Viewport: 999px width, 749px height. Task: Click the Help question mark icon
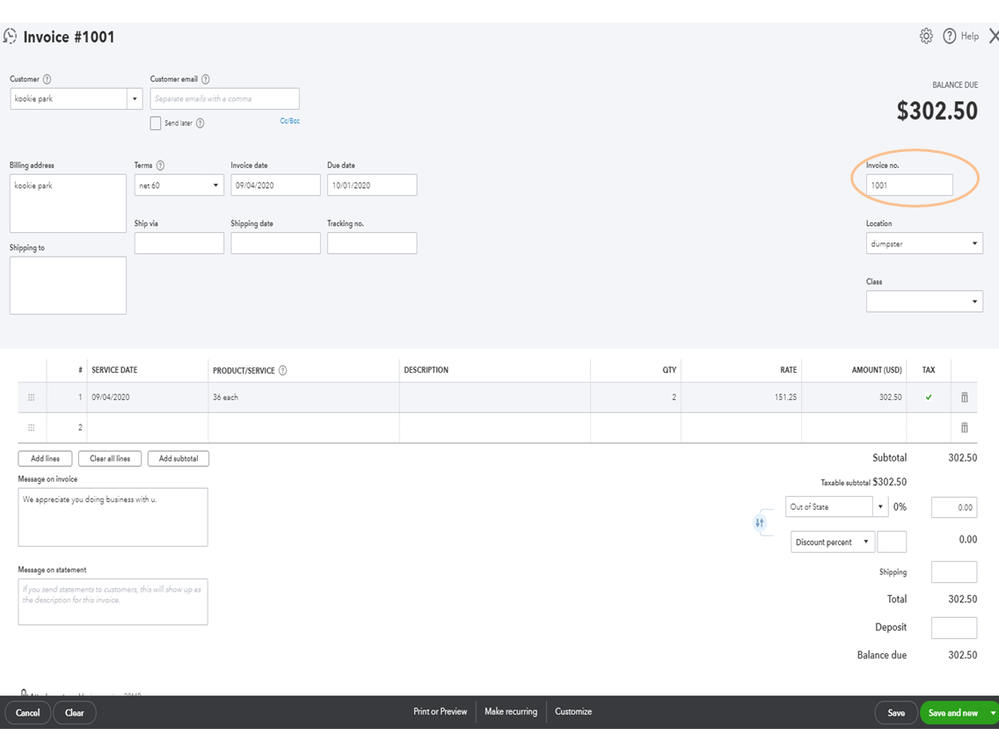point(950,36)
